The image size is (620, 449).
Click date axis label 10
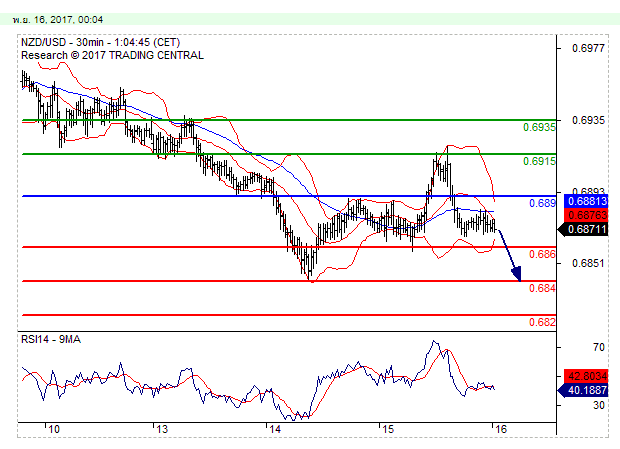tap(54, 429)
